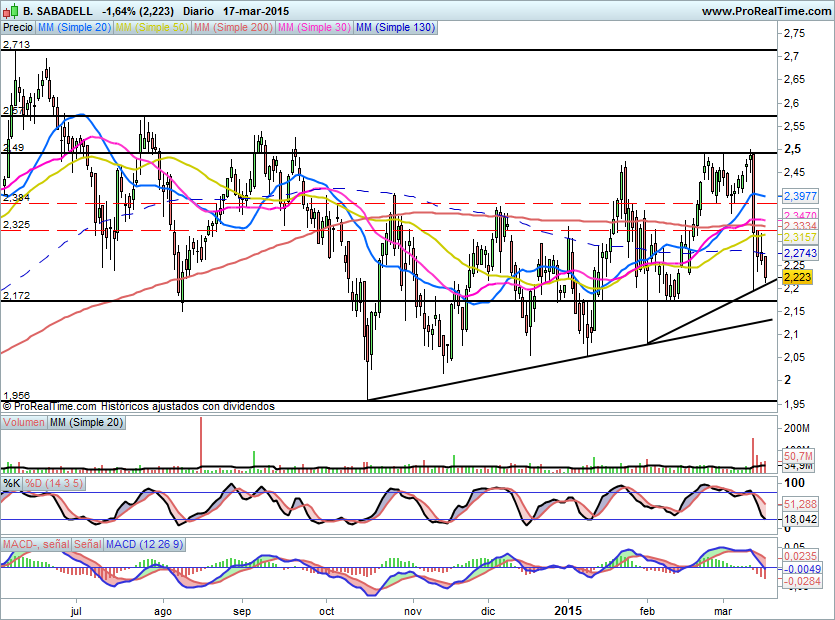Select the yellow MM (Simple 50) label
Image resolution: width=835 pixels, height=620 pixels.
click(x=152, y=27)
